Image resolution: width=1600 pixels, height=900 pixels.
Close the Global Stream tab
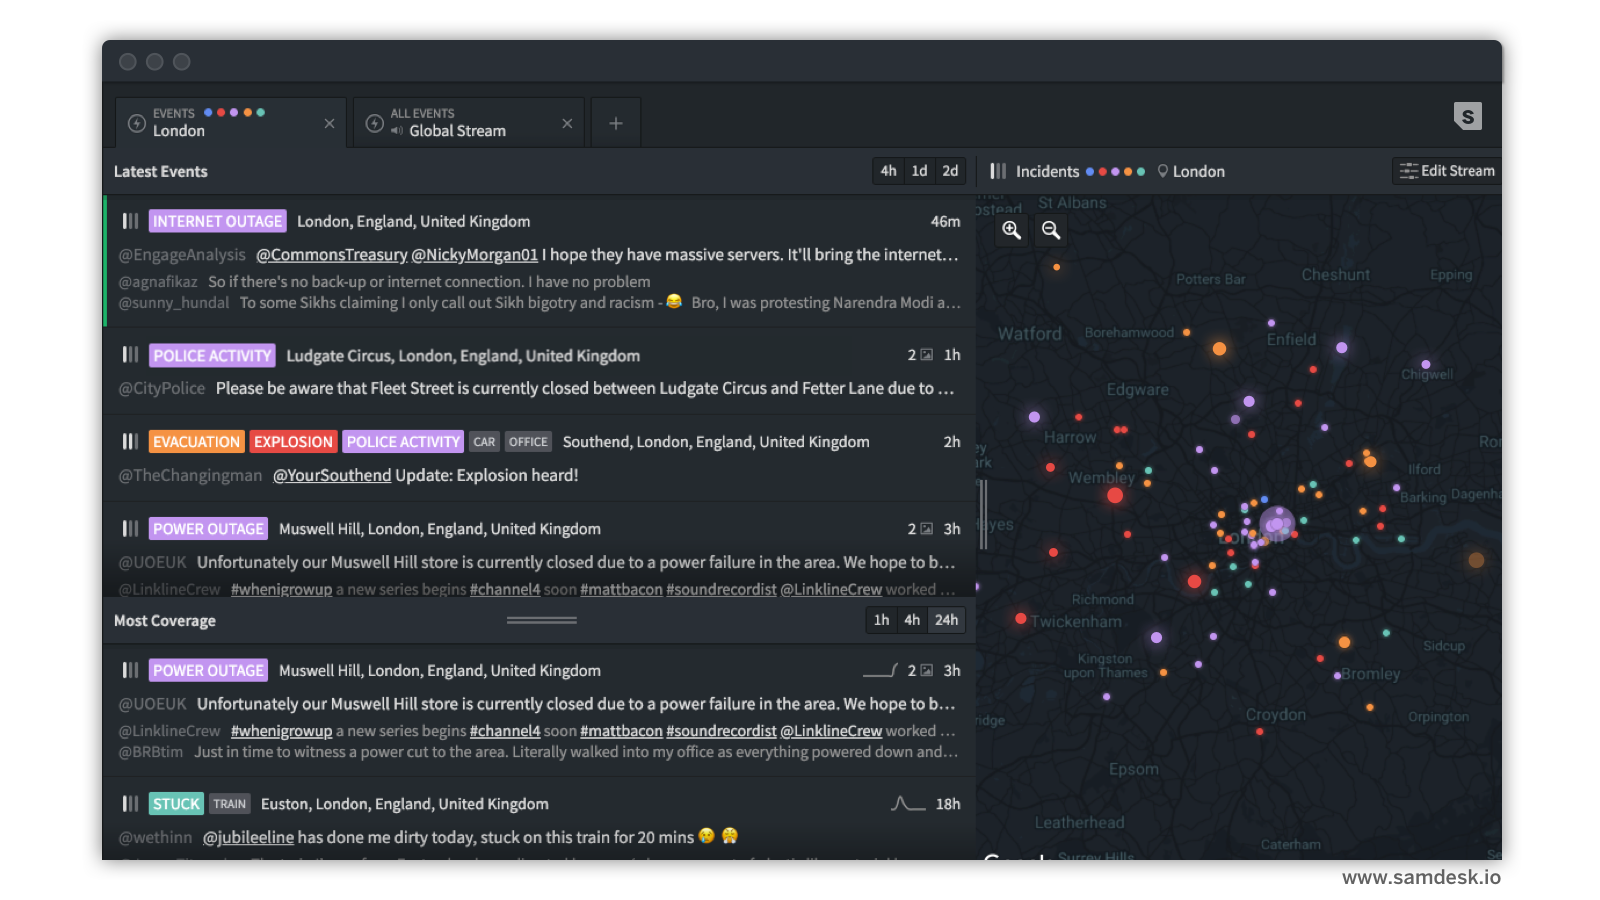tap(567, 123)
